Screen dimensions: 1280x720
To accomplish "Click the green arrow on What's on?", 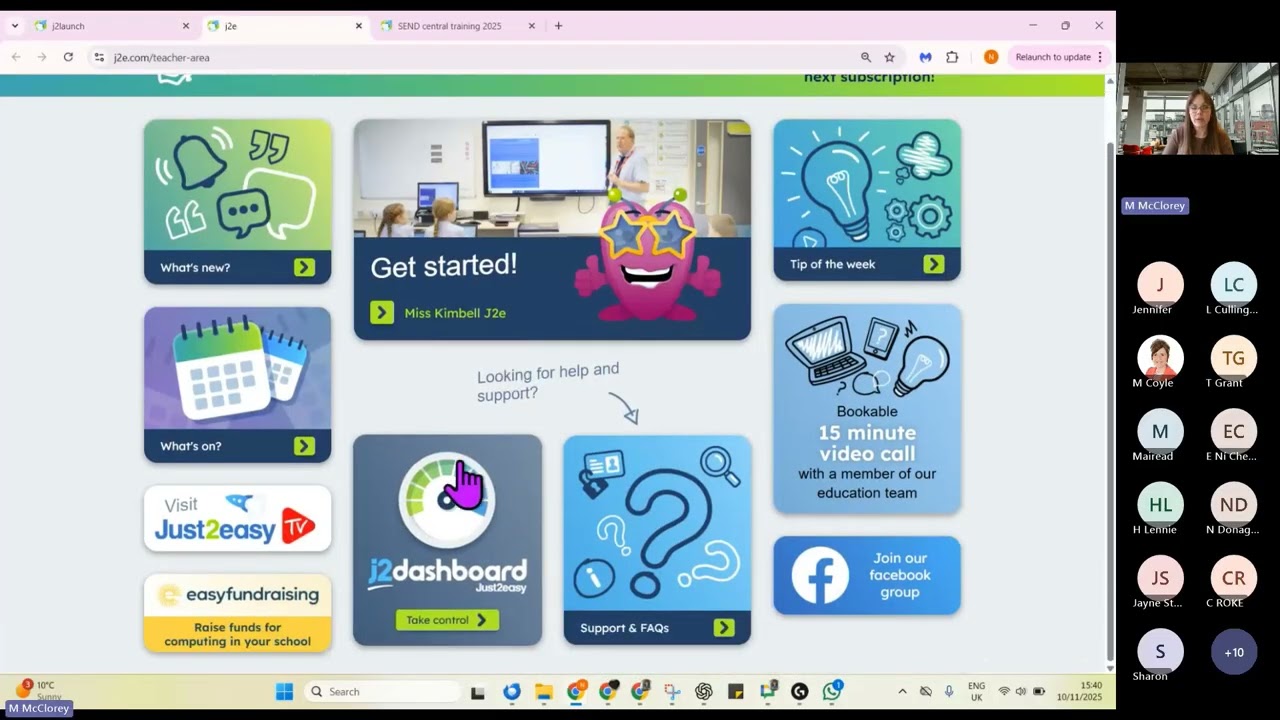I will (305, 446).
